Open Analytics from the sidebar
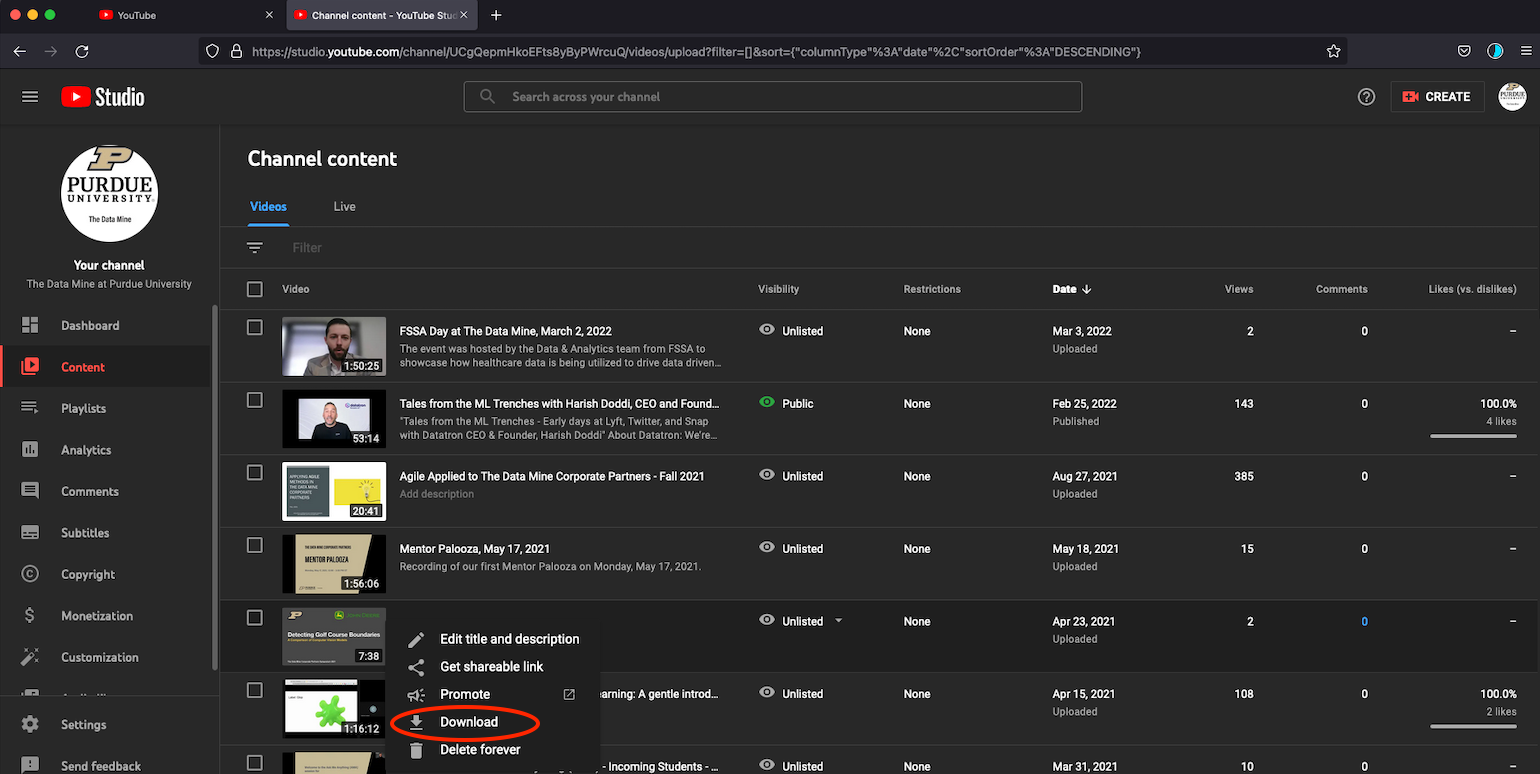The height and width of the screenshot is (774, 1540). tap(86, 450)
